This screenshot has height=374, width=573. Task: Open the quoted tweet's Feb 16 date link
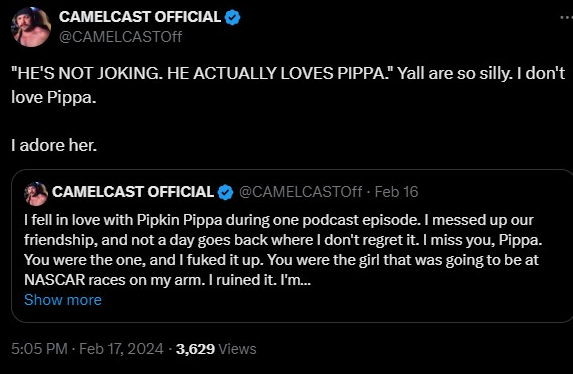pyautogui.click(x=396, y=192)
